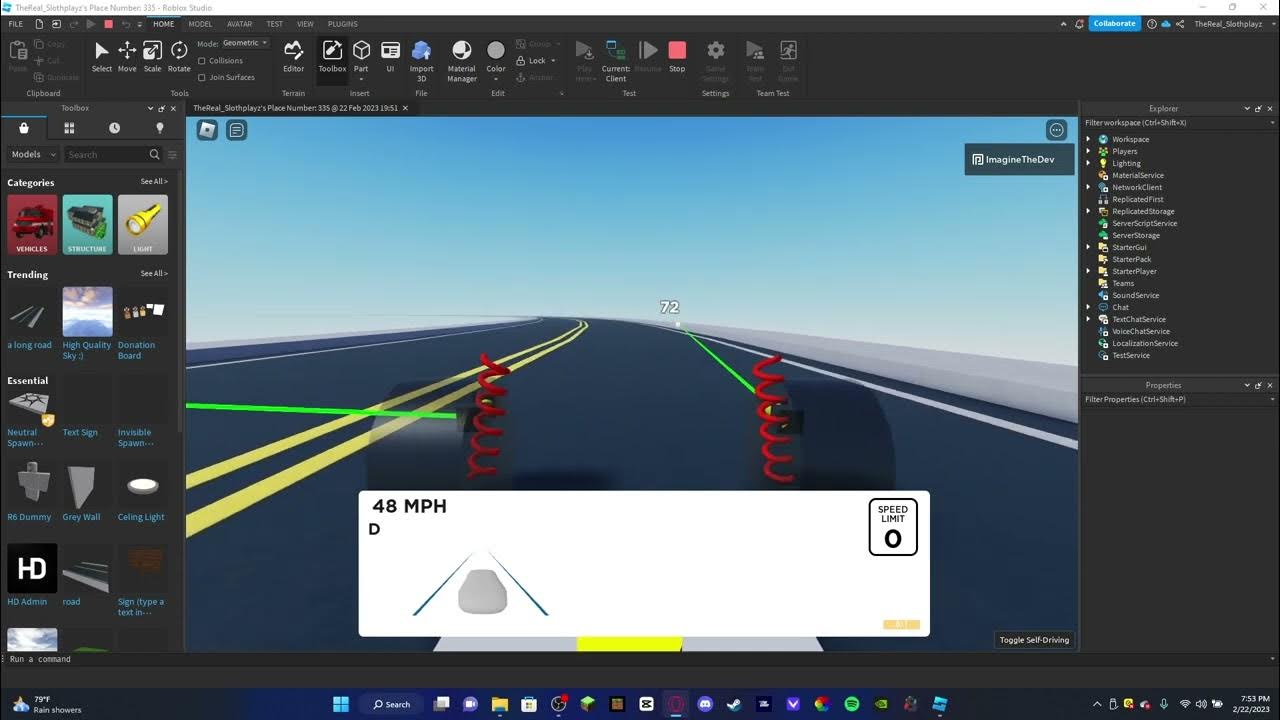This screenshot has width=1280, height=720.
Task: Click Paste in Clipboard group
Action: coord(18,56)
